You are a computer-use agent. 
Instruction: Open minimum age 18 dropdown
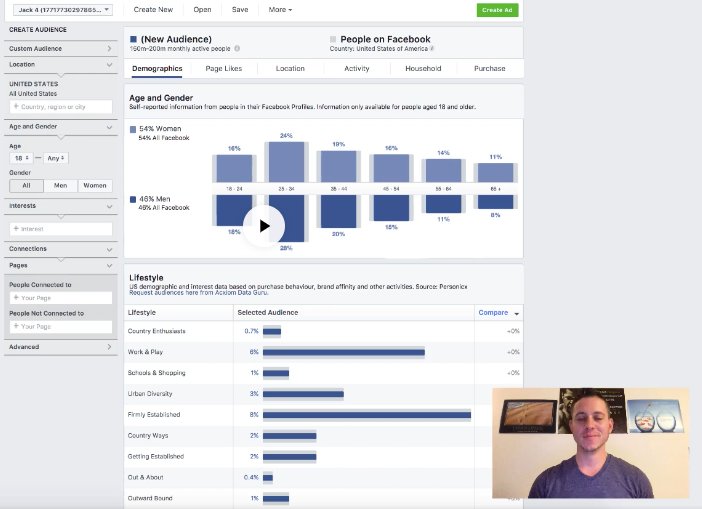pyautogui.click(x=21, y=158)
